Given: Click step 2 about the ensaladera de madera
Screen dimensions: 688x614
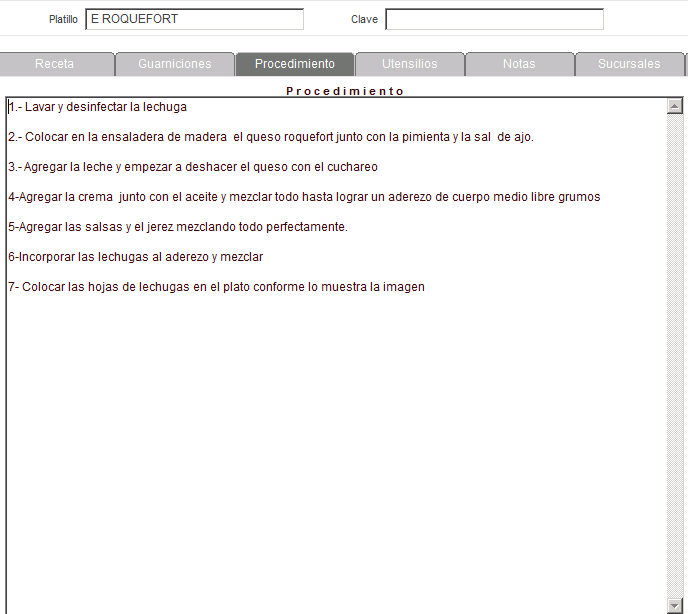Looking at the screenshot, I should [x=270, y=137].
